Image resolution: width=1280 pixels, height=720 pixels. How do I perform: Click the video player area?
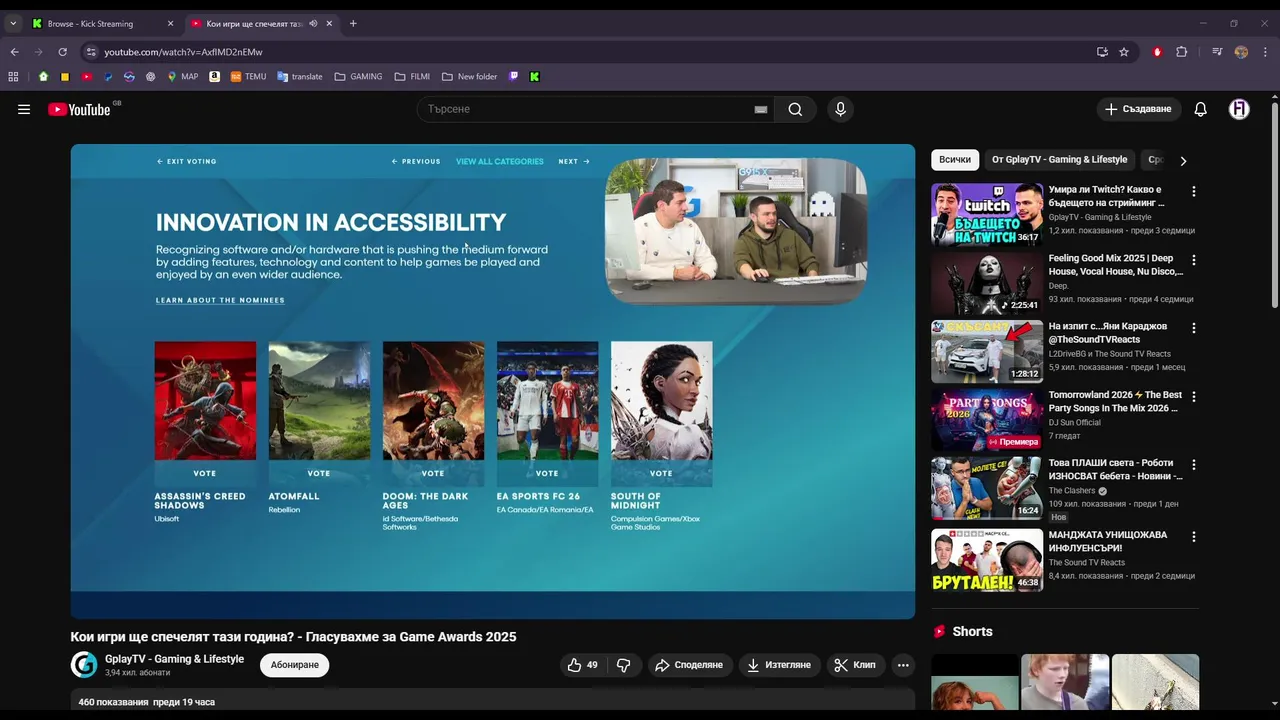[x=493, y=381]
